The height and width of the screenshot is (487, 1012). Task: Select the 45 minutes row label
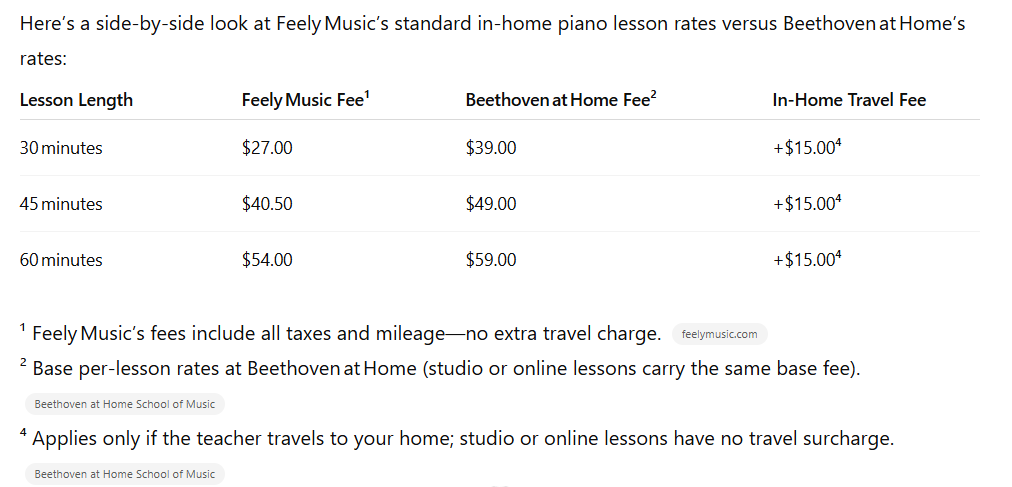[x=61, y=204]
